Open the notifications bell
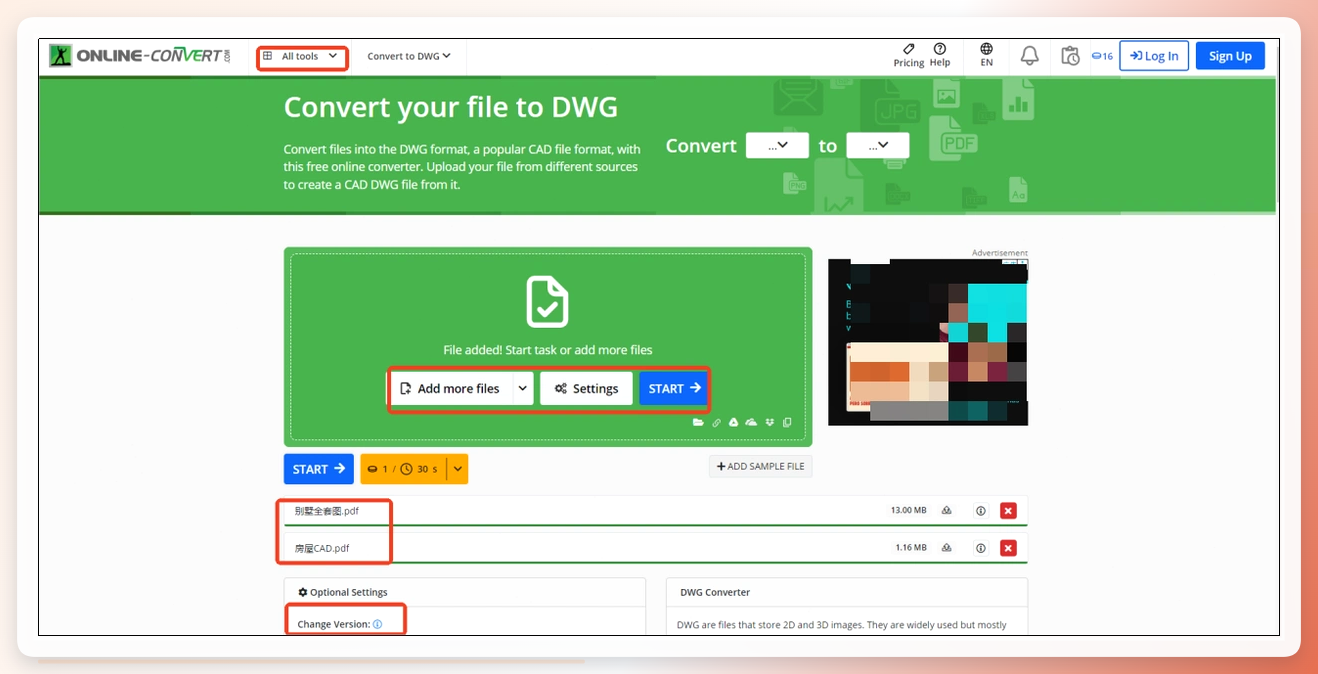Image resolution: width=1318 pixels, height=674 pixels. coord(1029,56)
